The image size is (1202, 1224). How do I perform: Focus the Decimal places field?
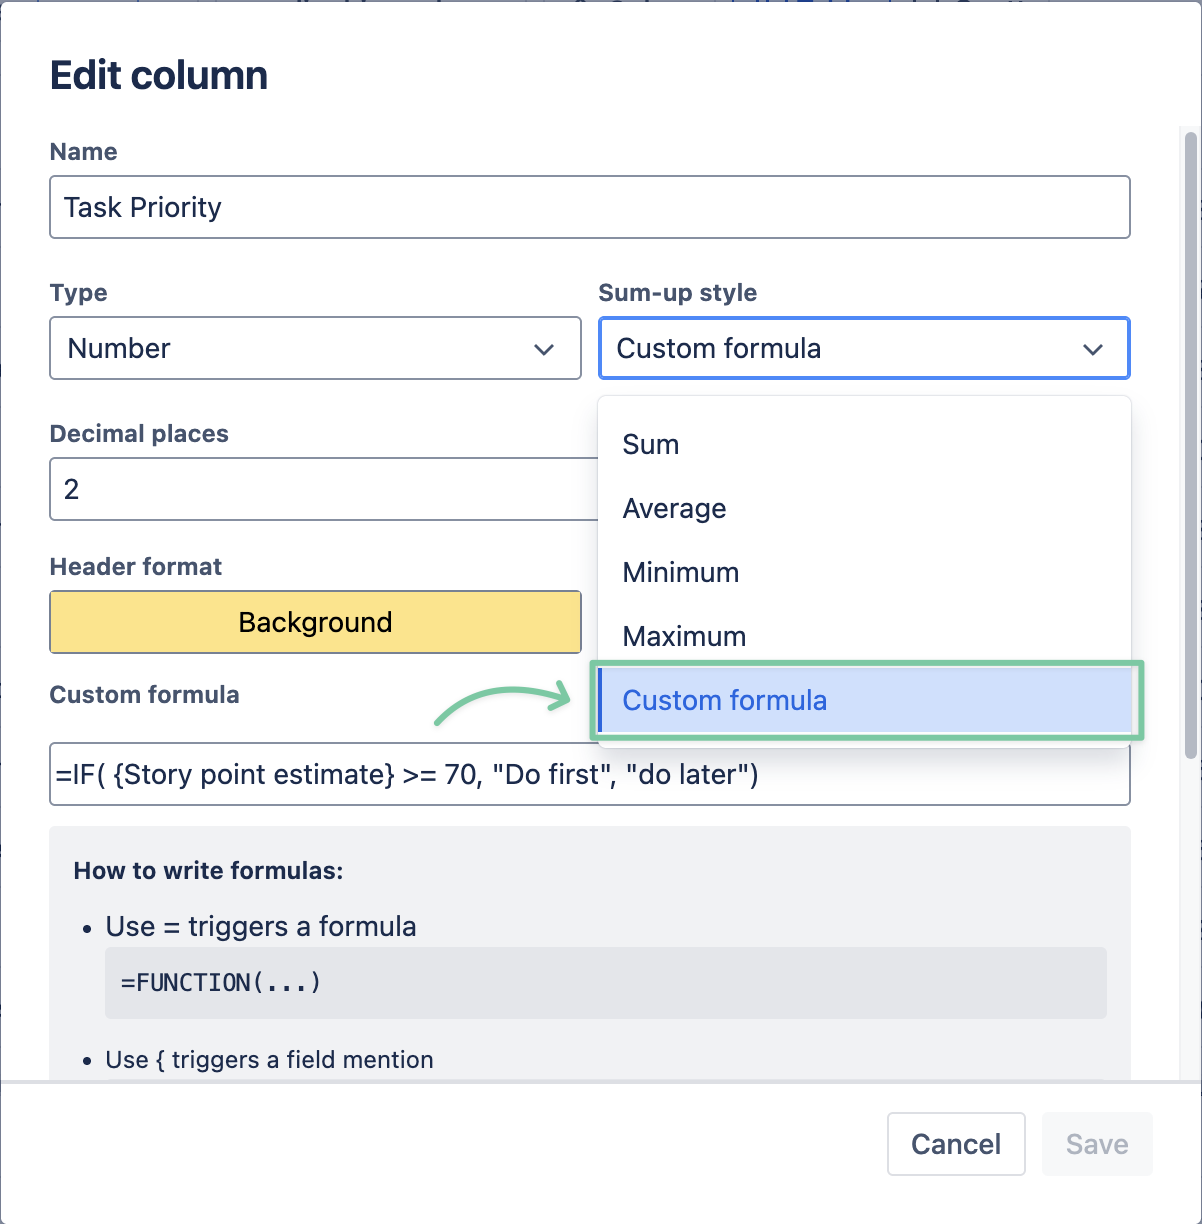tap(320, 489)
